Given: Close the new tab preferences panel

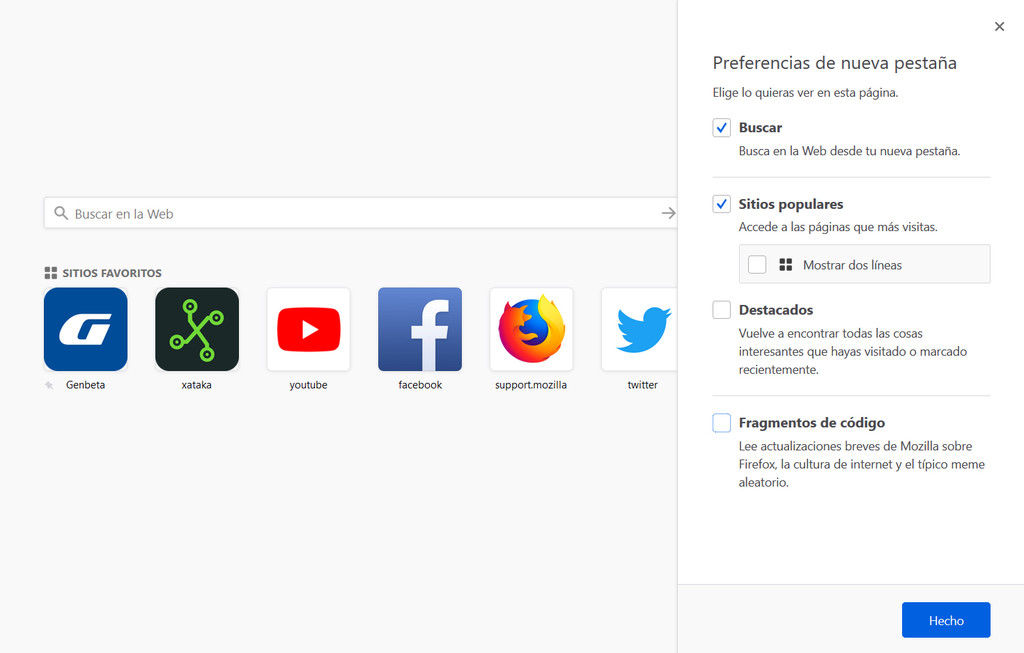Looking at the screenshot, I should point(999,26).
